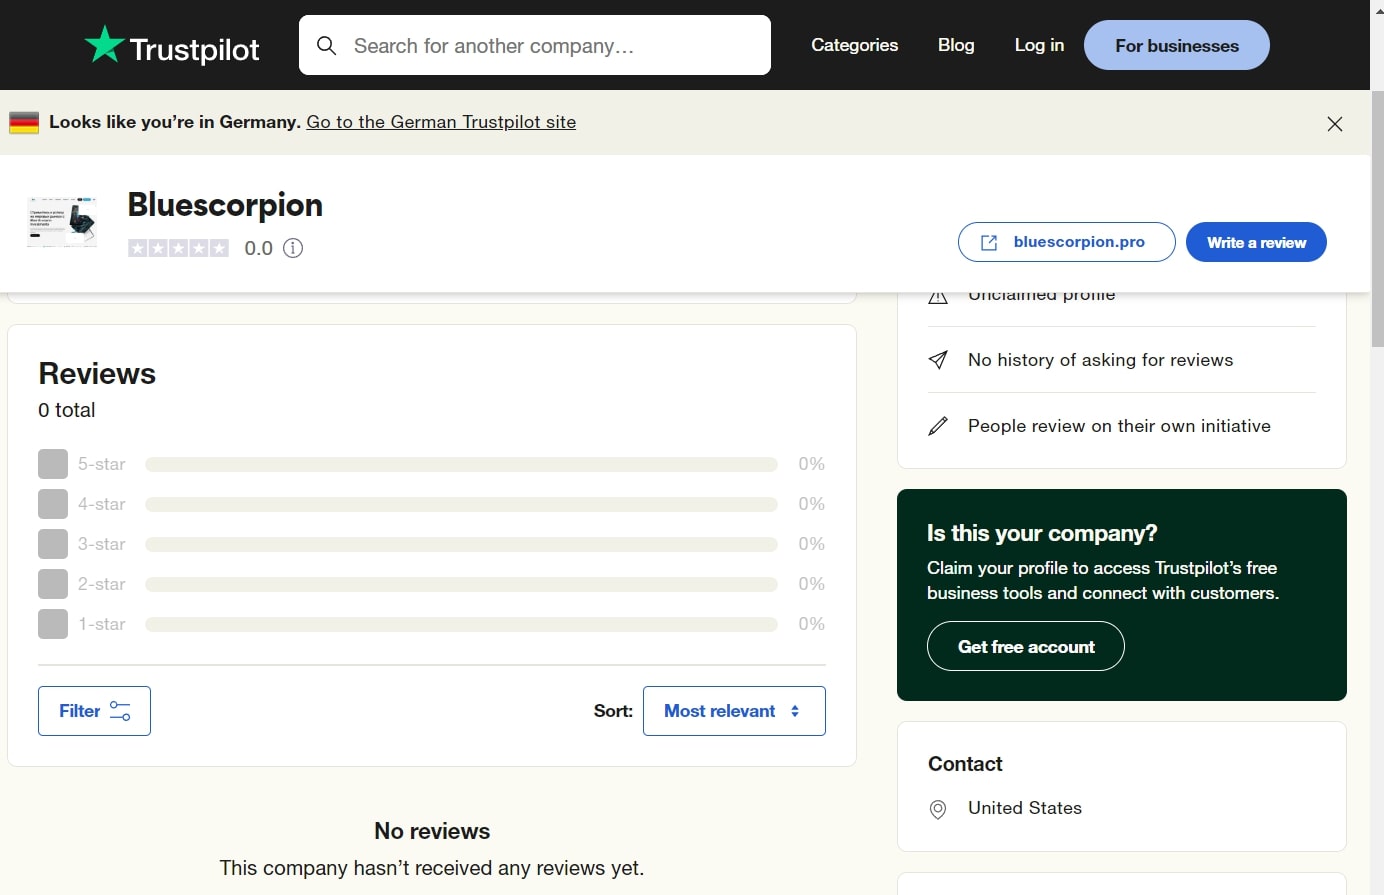Click Log in
Viewport: 1384px width, 895px height.
click(1039, 45)
